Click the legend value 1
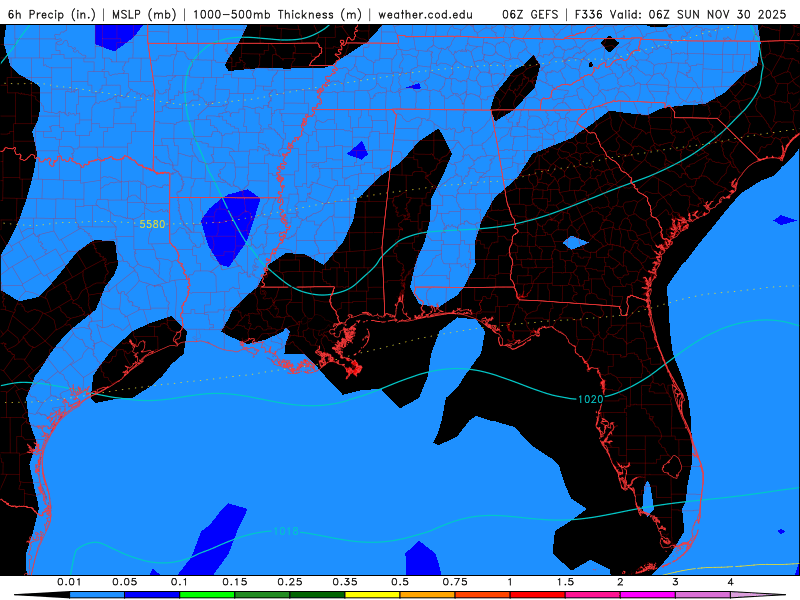The width and height of the screenshot is (800, 600). (510, 582)
